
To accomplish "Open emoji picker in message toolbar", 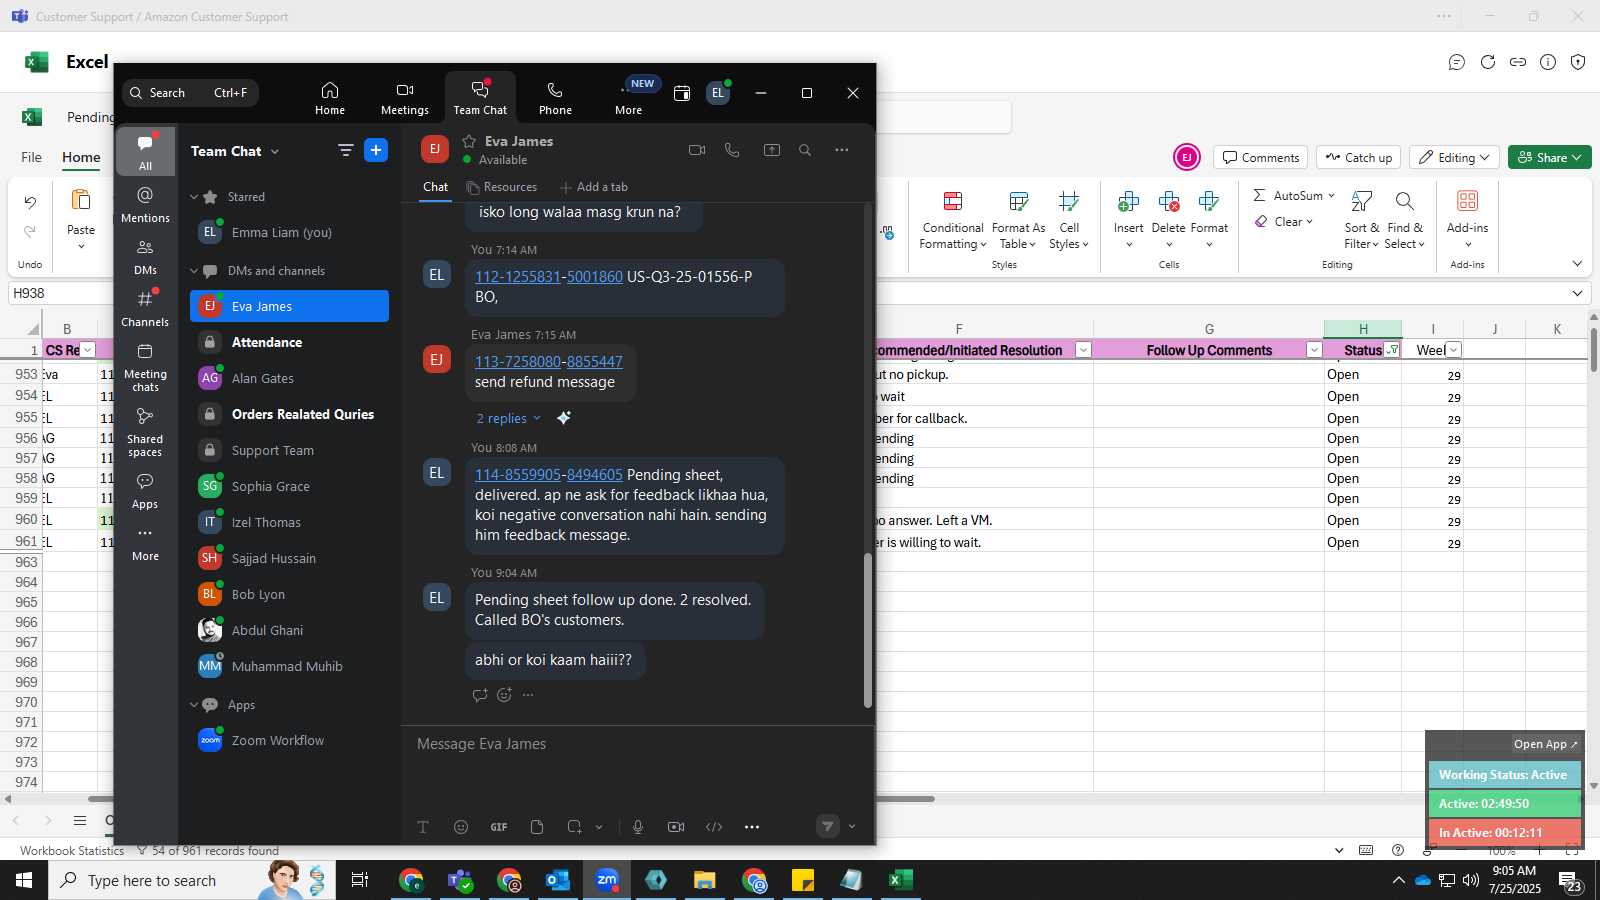I will tap(461, 827).
